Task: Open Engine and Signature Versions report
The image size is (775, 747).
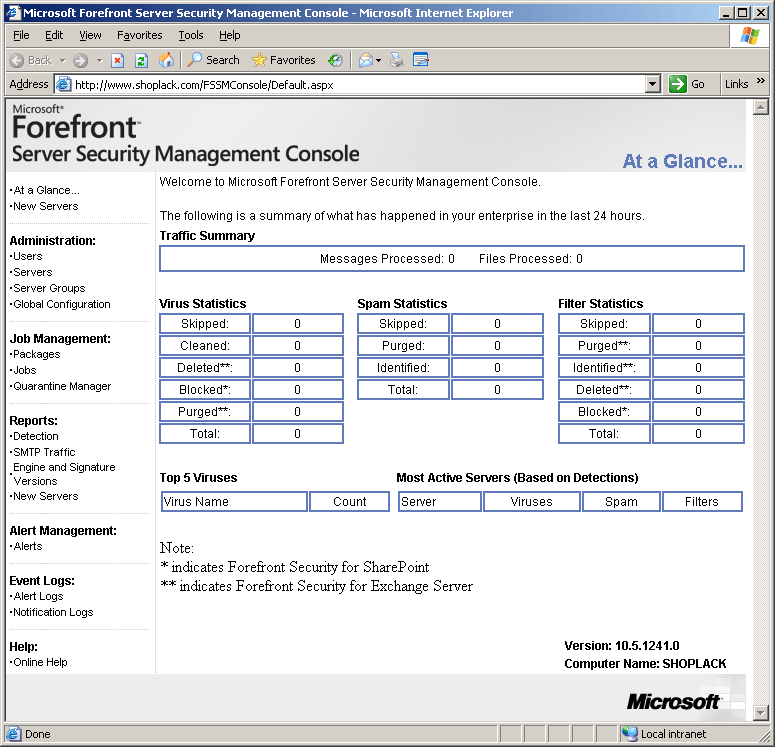Action: point(64,474)
